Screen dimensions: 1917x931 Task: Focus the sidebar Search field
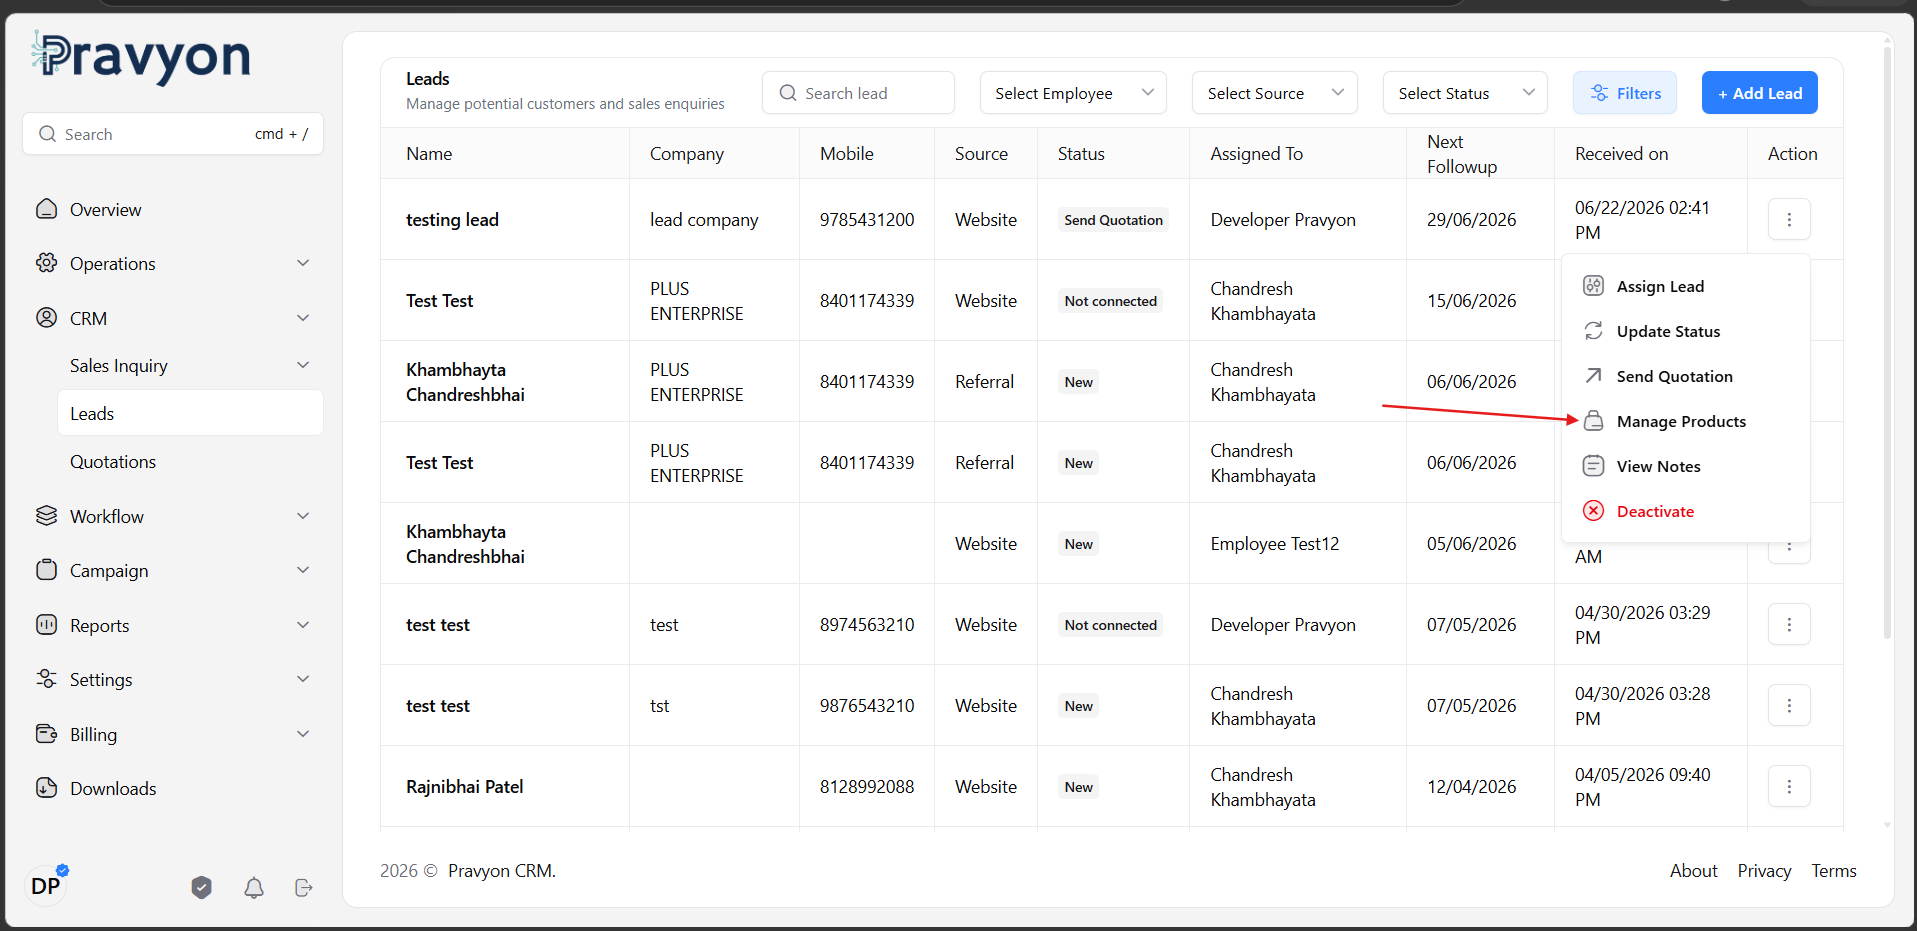coord(173,134)
